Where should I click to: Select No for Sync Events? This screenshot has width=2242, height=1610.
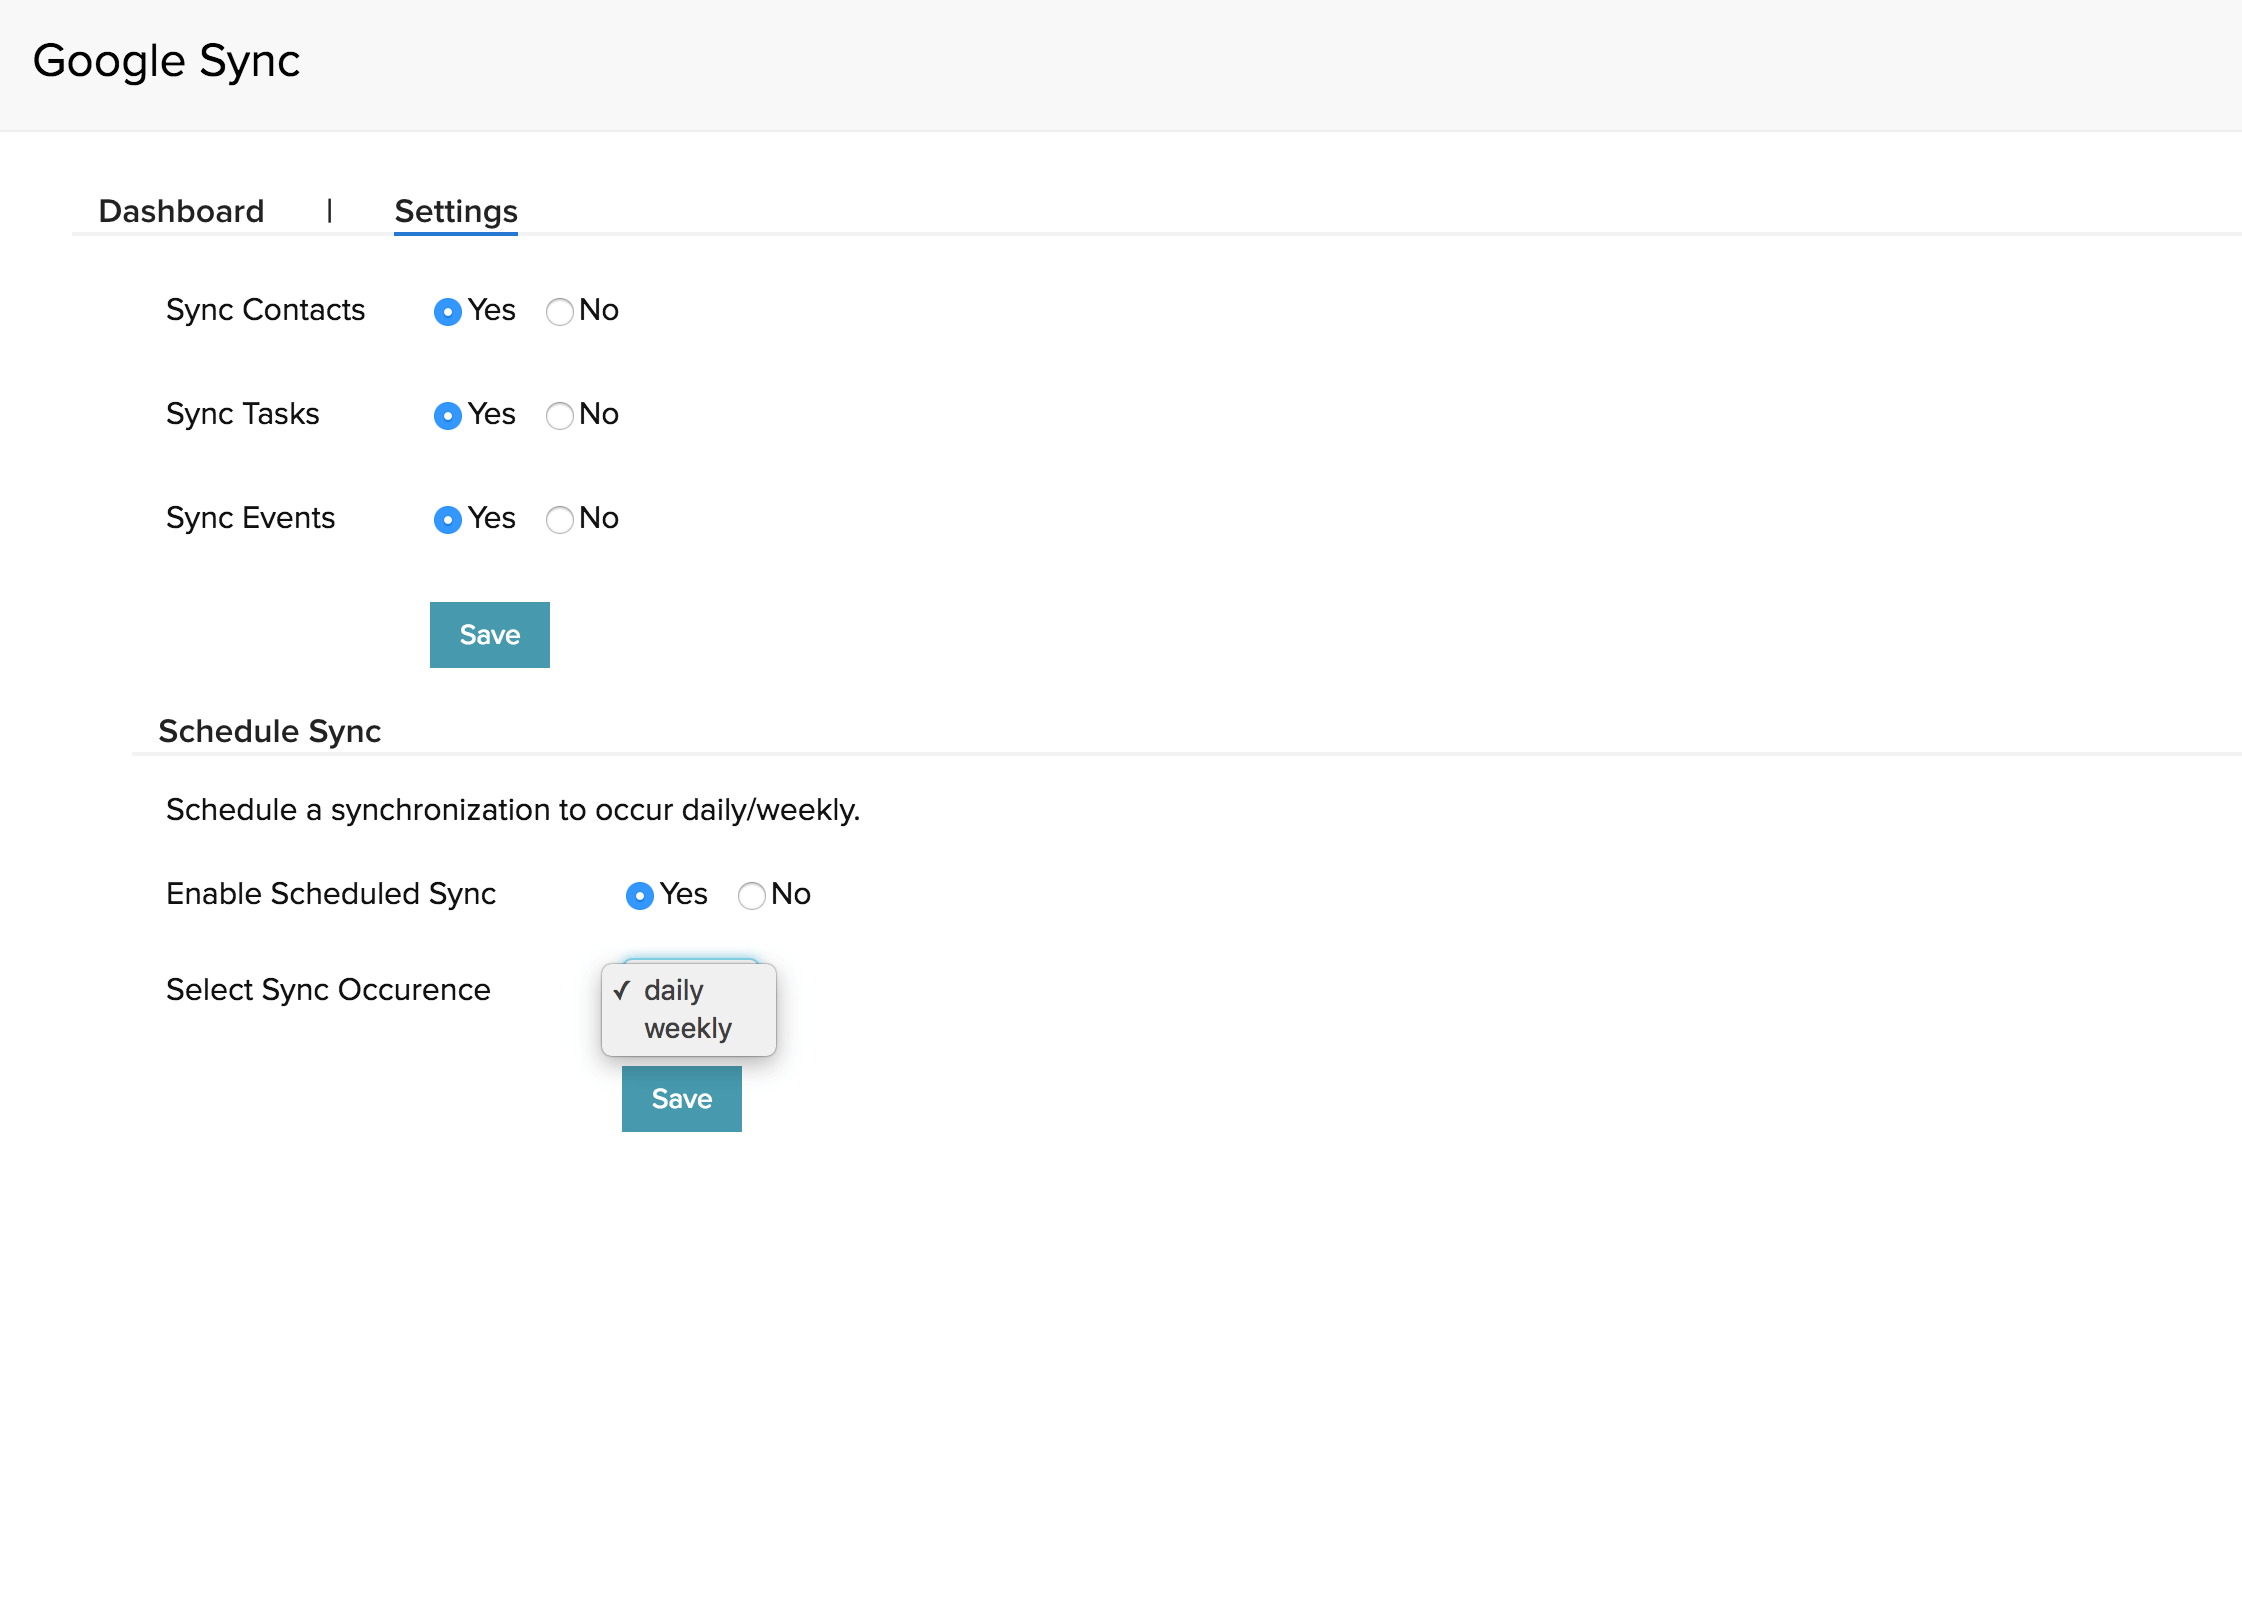pyautogui.click(x=560, y=520)
